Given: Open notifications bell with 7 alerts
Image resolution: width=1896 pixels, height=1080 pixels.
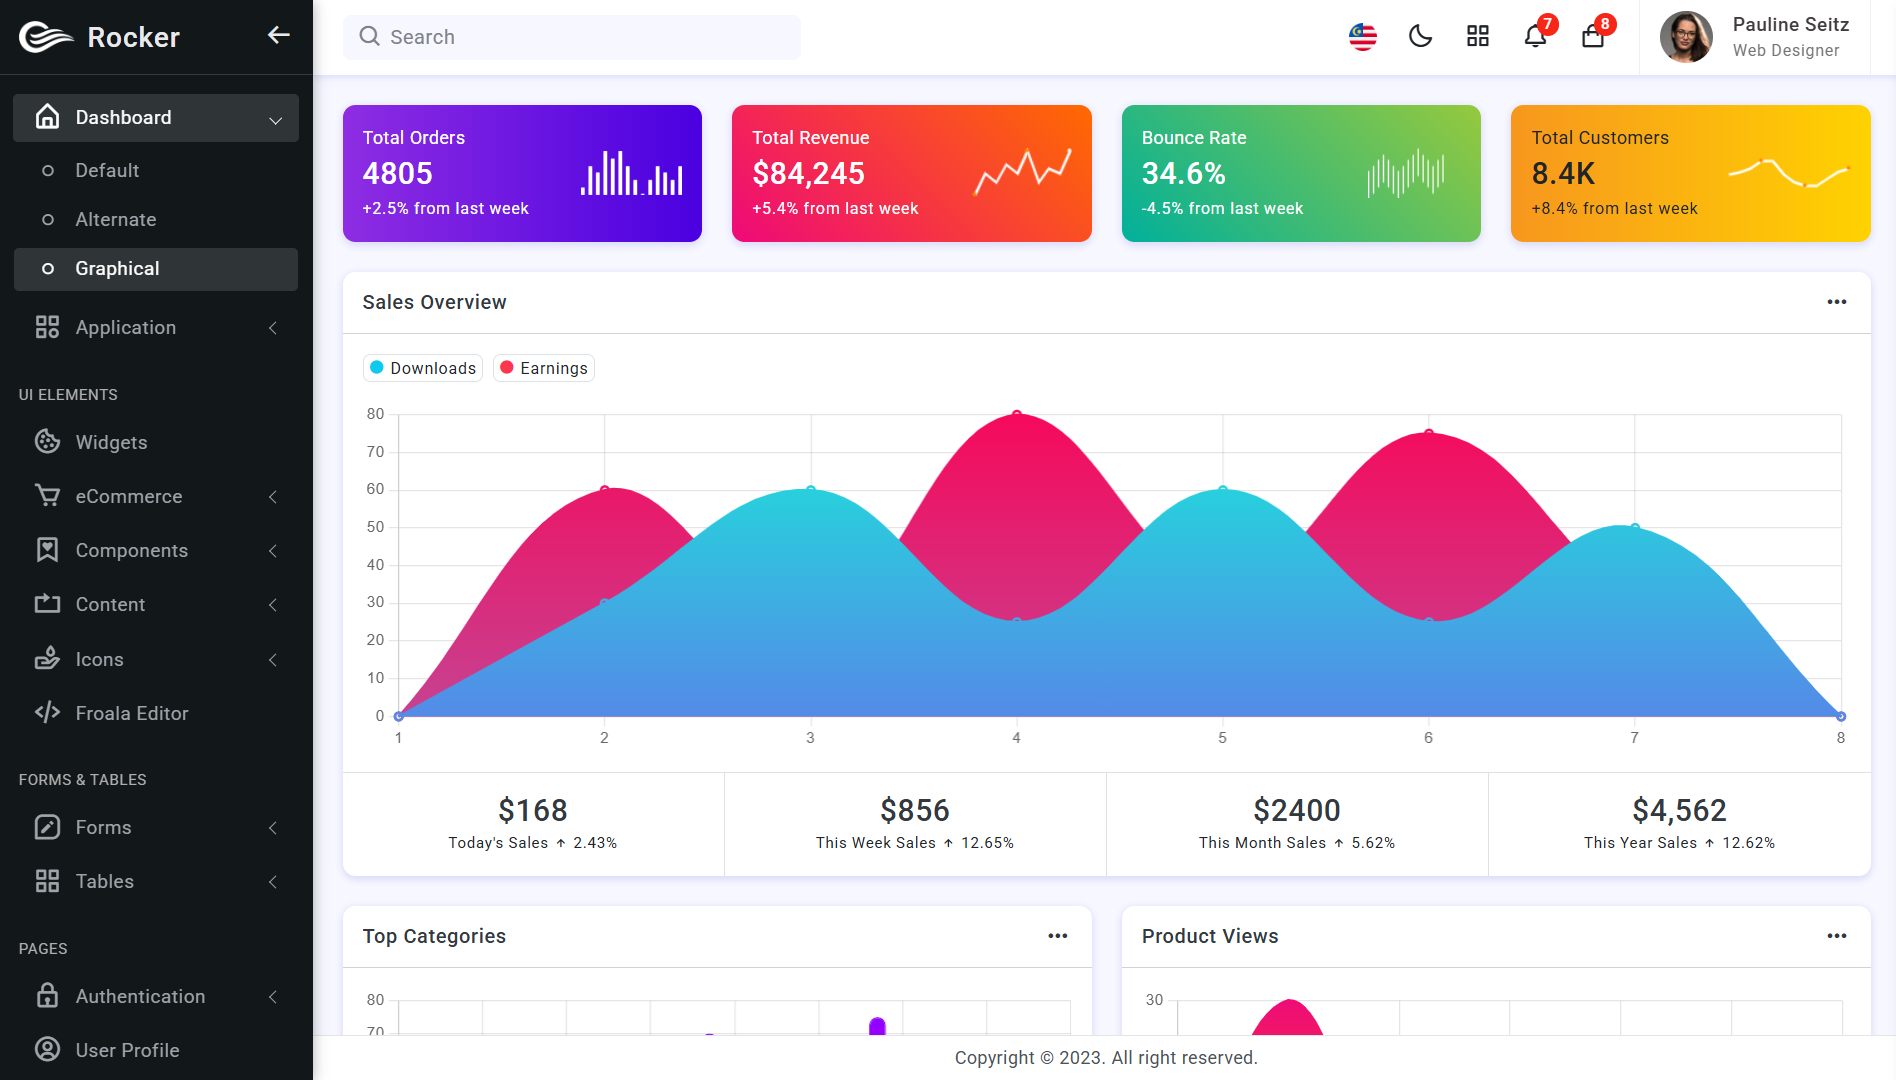Looking at the screenshot, I should (1535, 37).
